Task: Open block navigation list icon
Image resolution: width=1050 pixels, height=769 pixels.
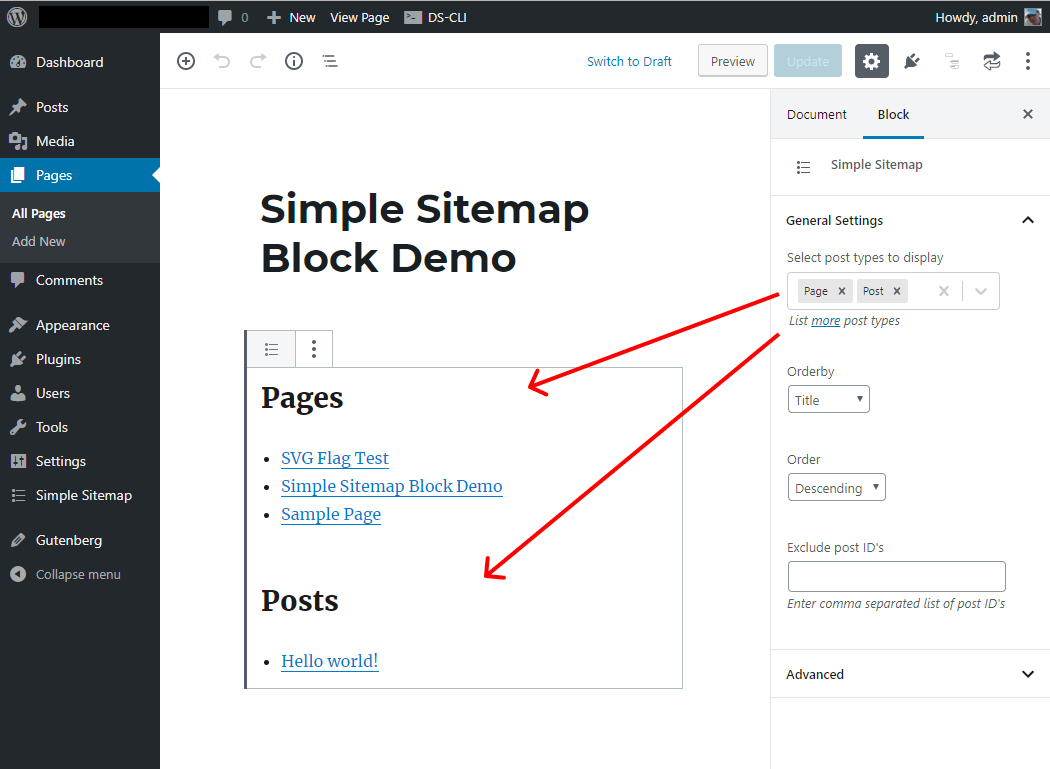Action: [330, 61]
